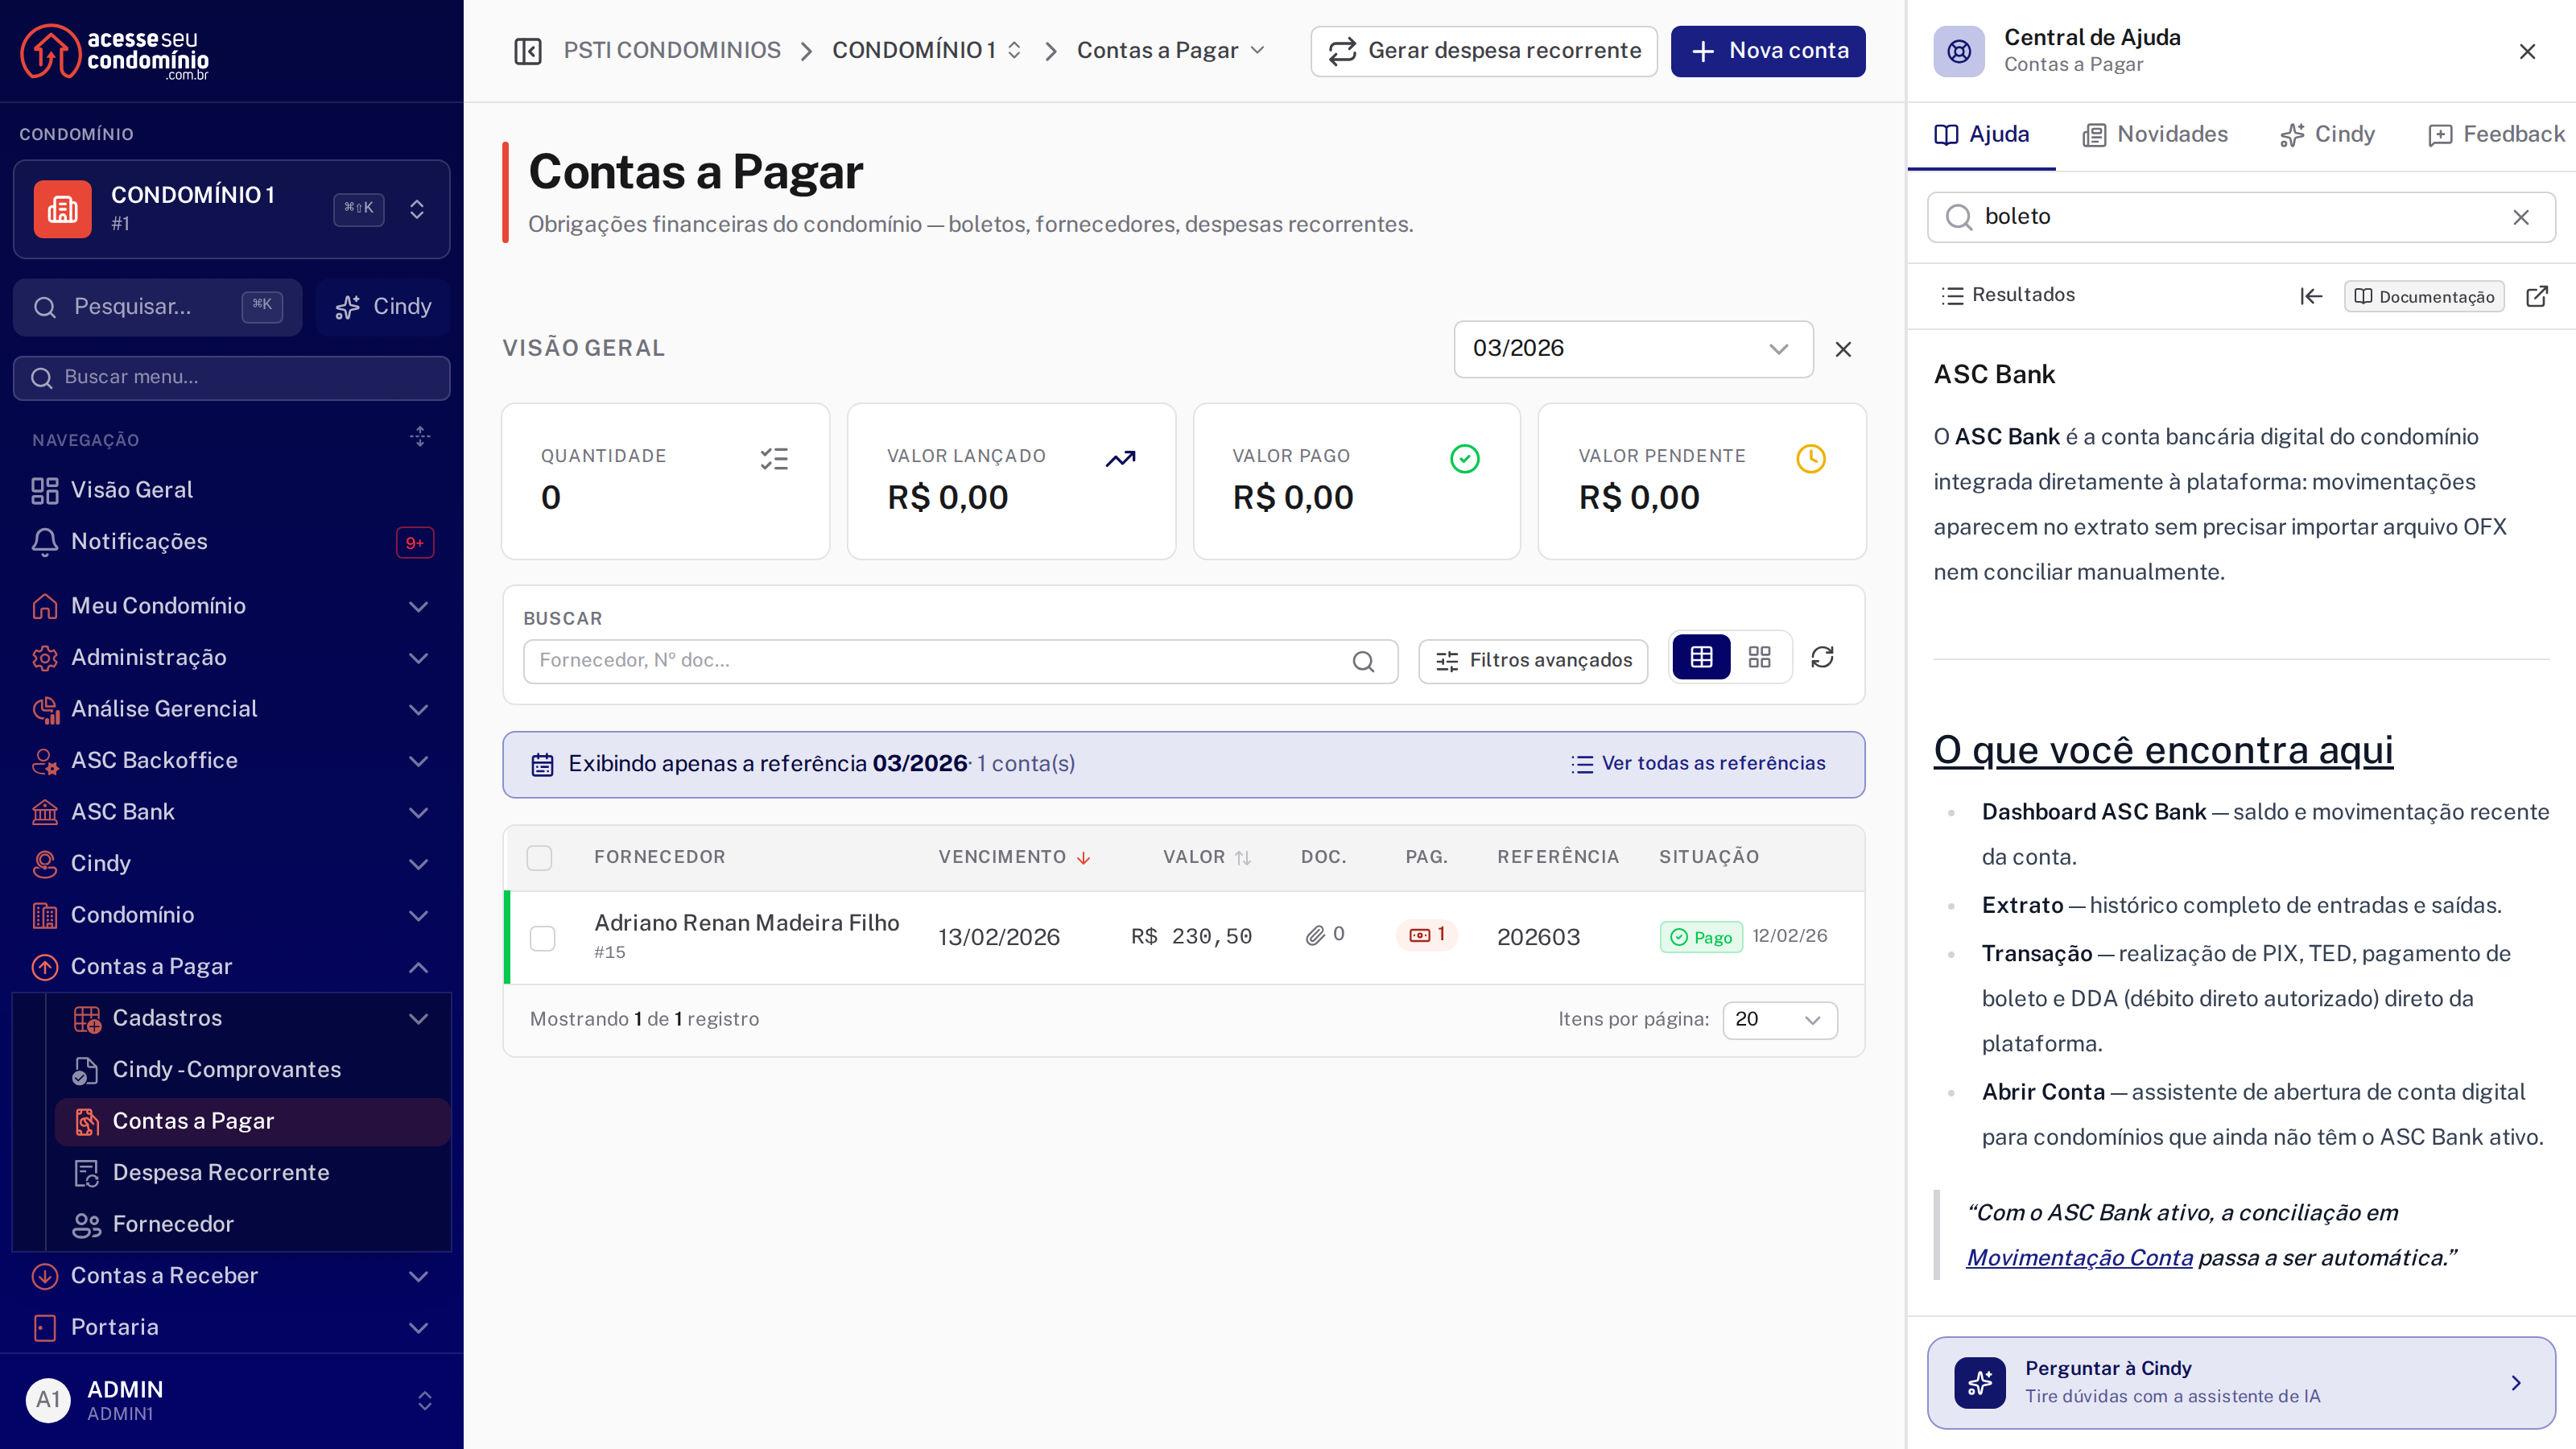This screenshot has height=1449, width=2576.
Task: Close the Central de Ajuda panel
Action: tap(2527, 51)
